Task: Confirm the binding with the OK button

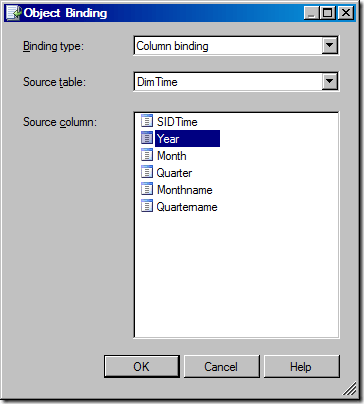Action: click(142, 366)
